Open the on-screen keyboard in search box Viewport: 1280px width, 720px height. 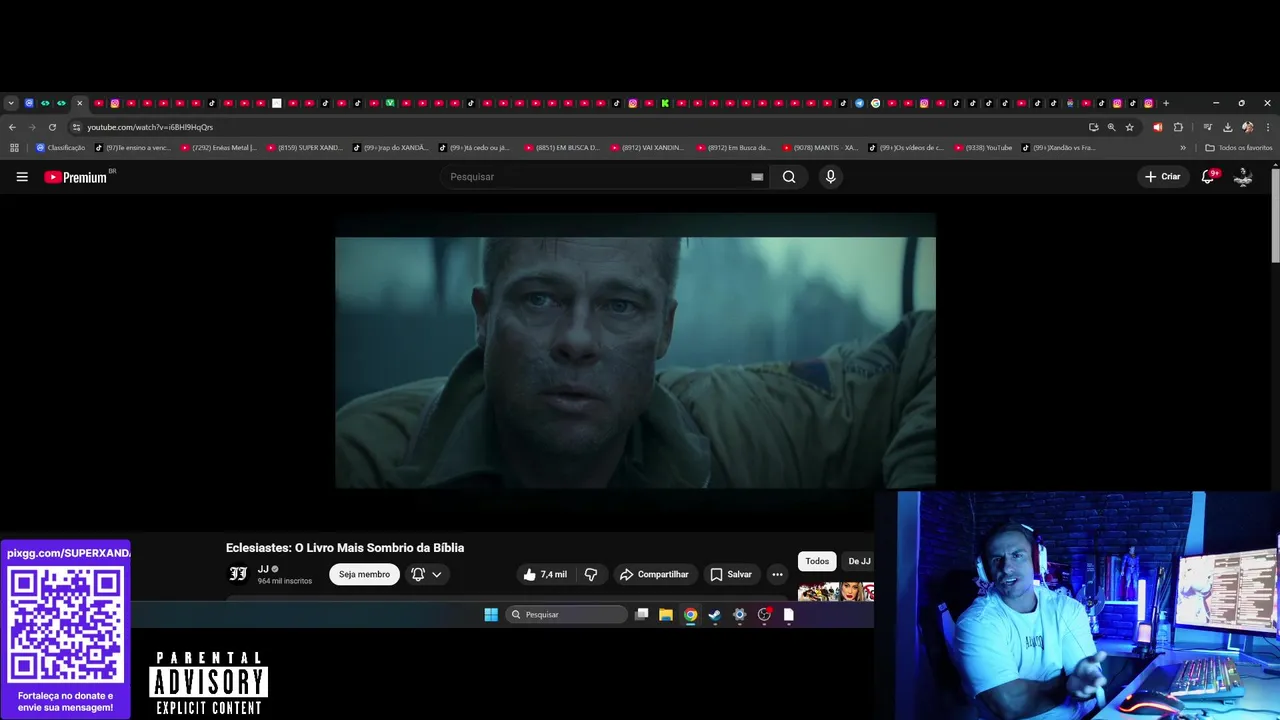(757, 177)
